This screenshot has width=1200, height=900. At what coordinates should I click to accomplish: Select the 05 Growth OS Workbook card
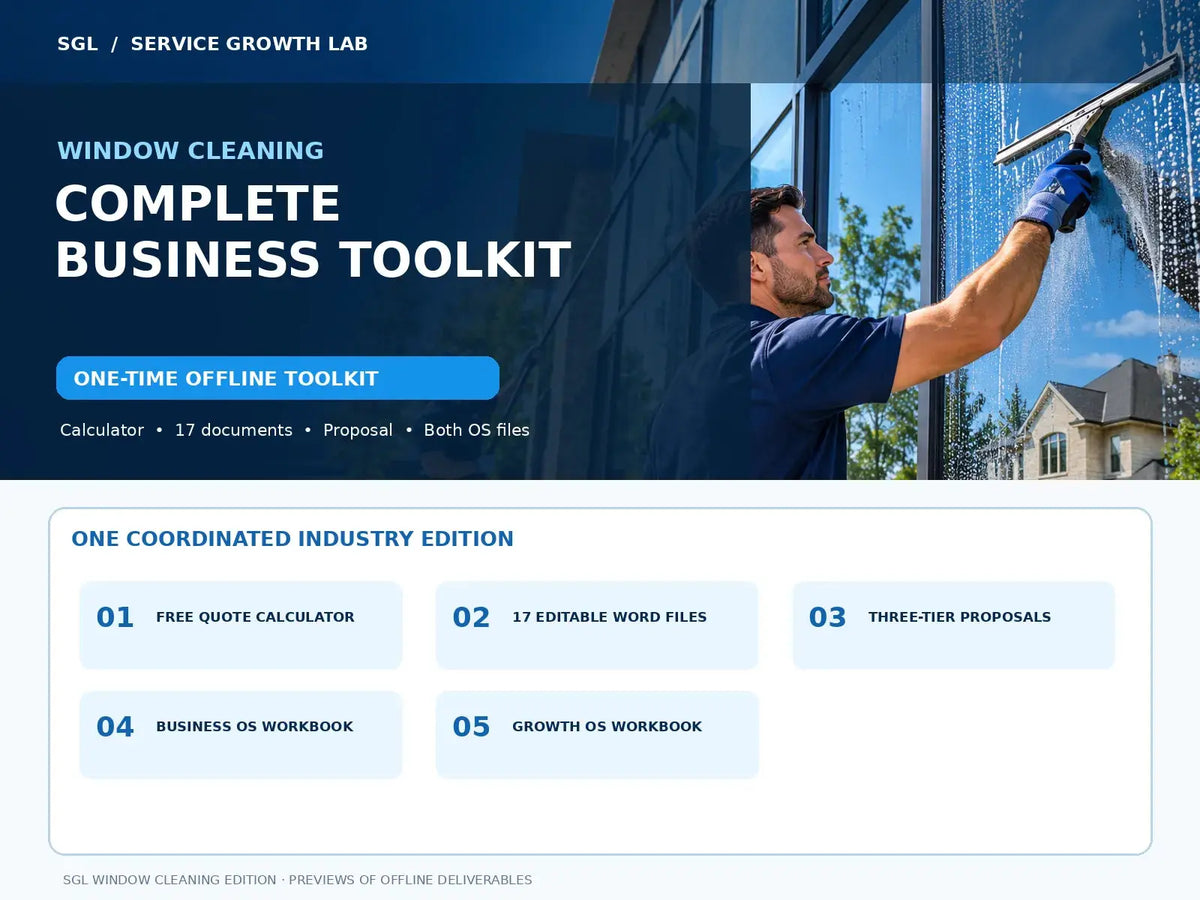click(x=597, y=734)
